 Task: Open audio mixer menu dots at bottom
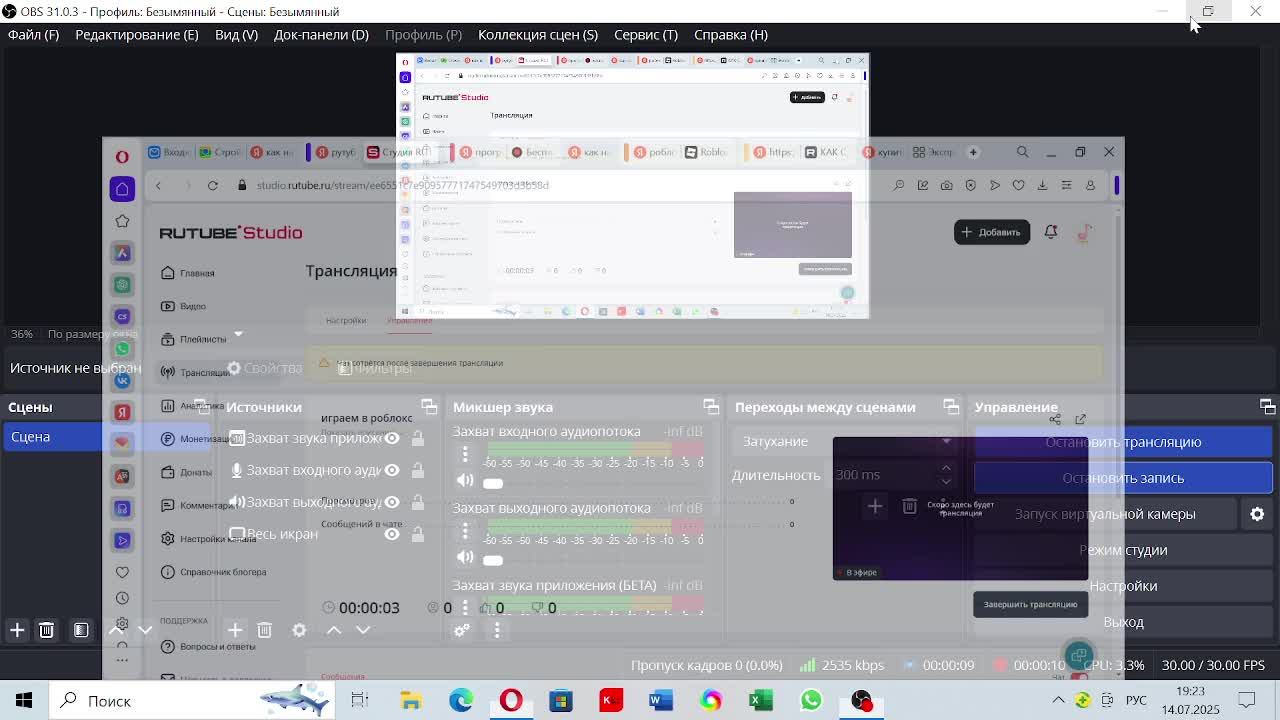(x=497, y=630)
